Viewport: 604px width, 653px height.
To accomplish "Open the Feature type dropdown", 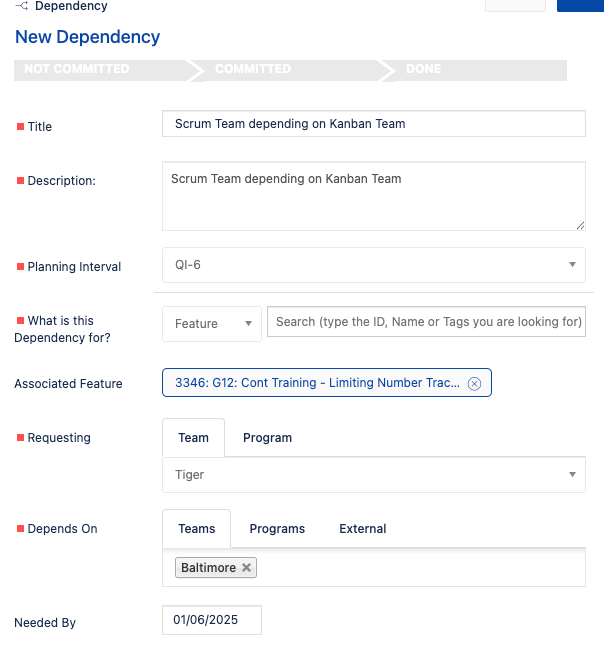I will (212, 324).
